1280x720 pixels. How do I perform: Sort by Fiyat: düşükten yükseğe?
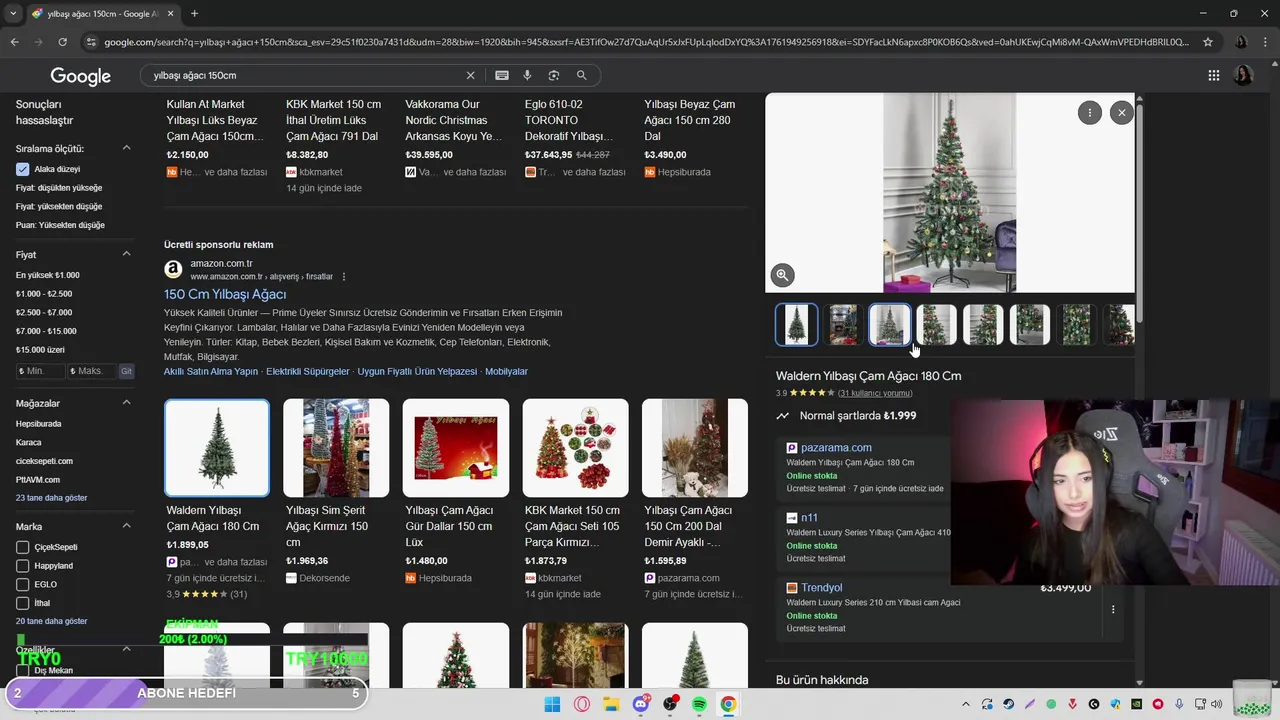click(x=59, y=188)
